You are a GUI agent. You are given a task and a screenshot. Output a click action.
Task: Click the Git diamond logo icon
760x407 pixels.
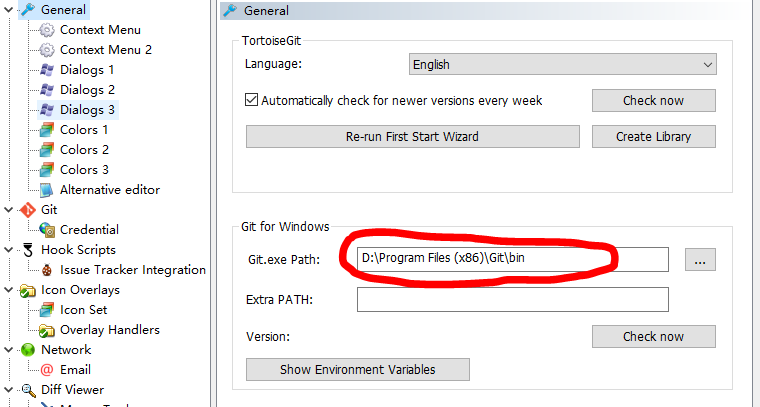pos(28,210)
